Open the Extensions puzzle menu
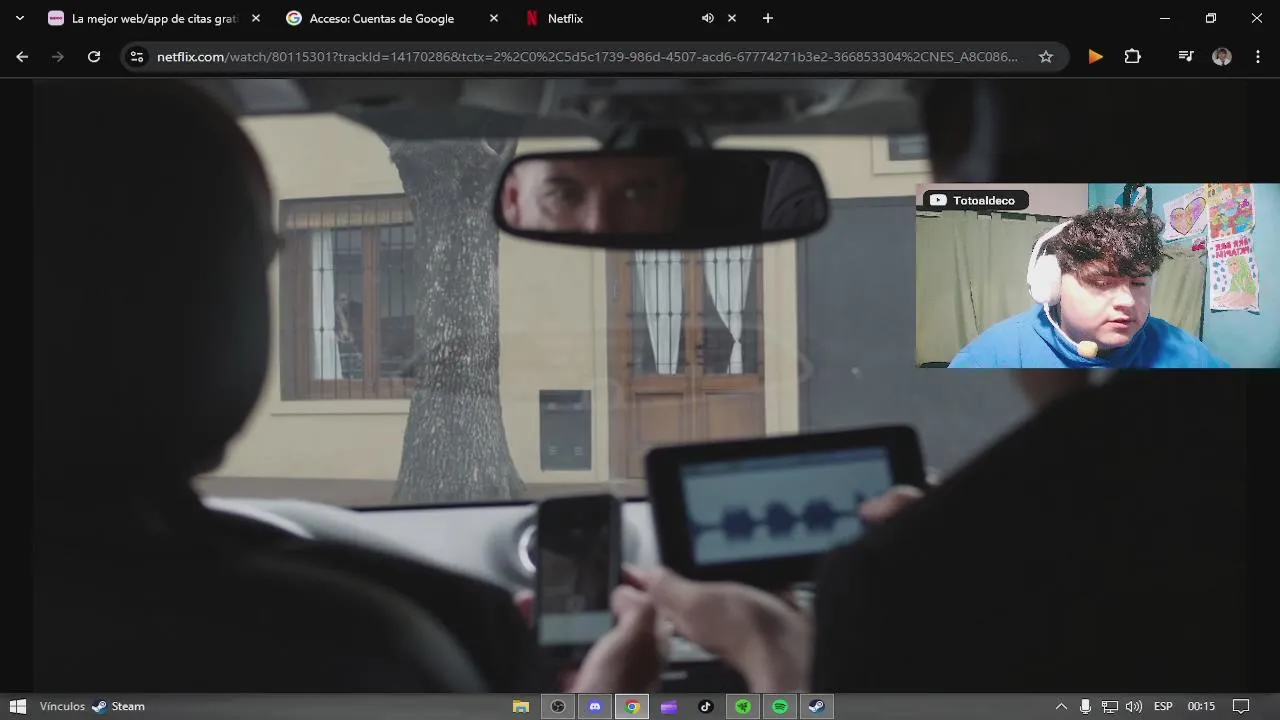The image size is (1280, 720). (x=1133, y=57)
